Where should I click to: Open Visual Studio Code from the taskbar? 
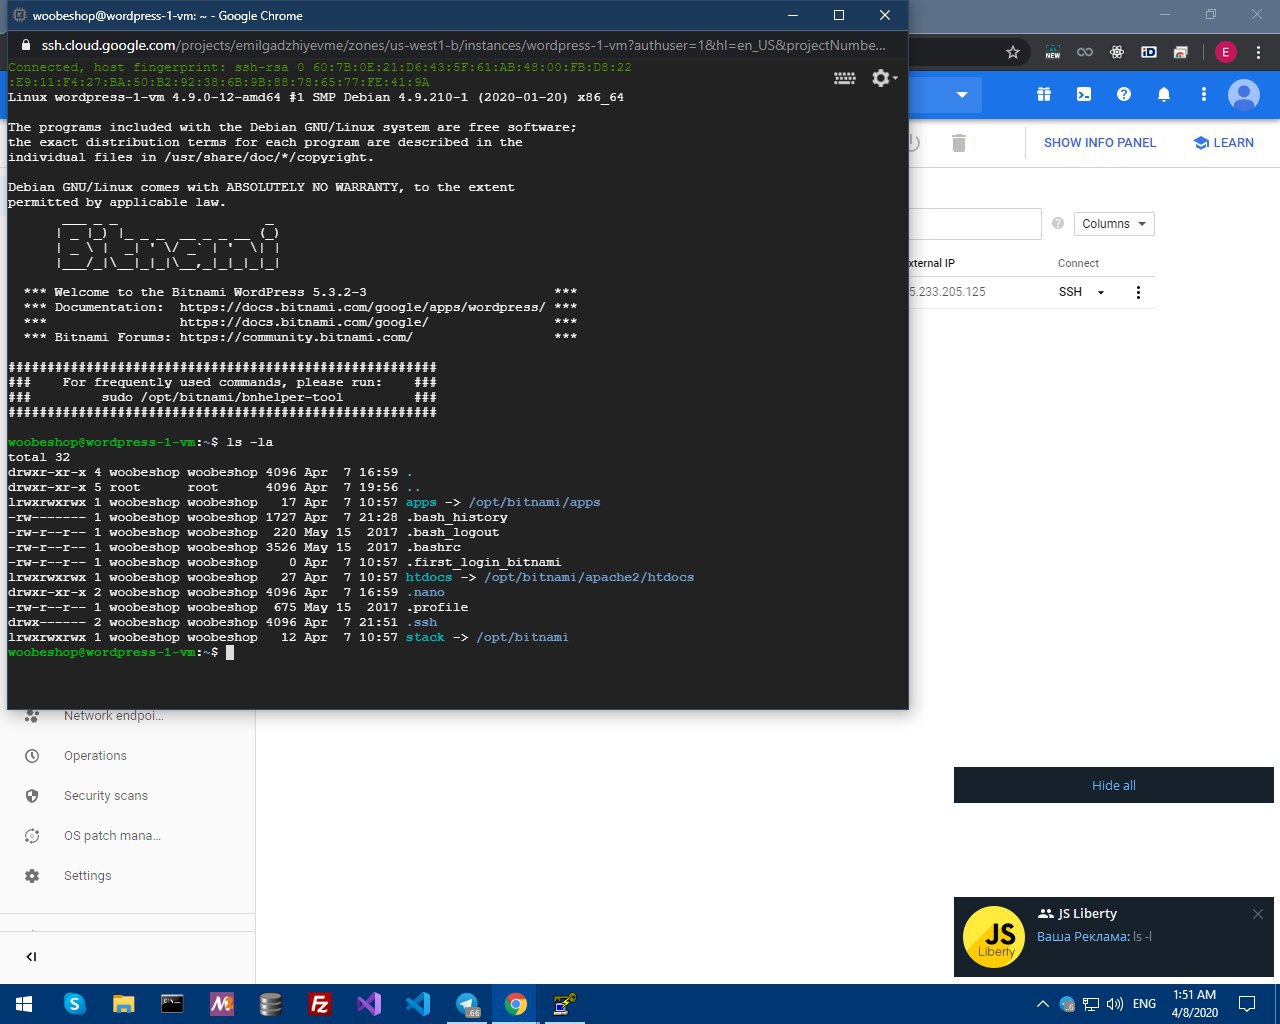418,1004
